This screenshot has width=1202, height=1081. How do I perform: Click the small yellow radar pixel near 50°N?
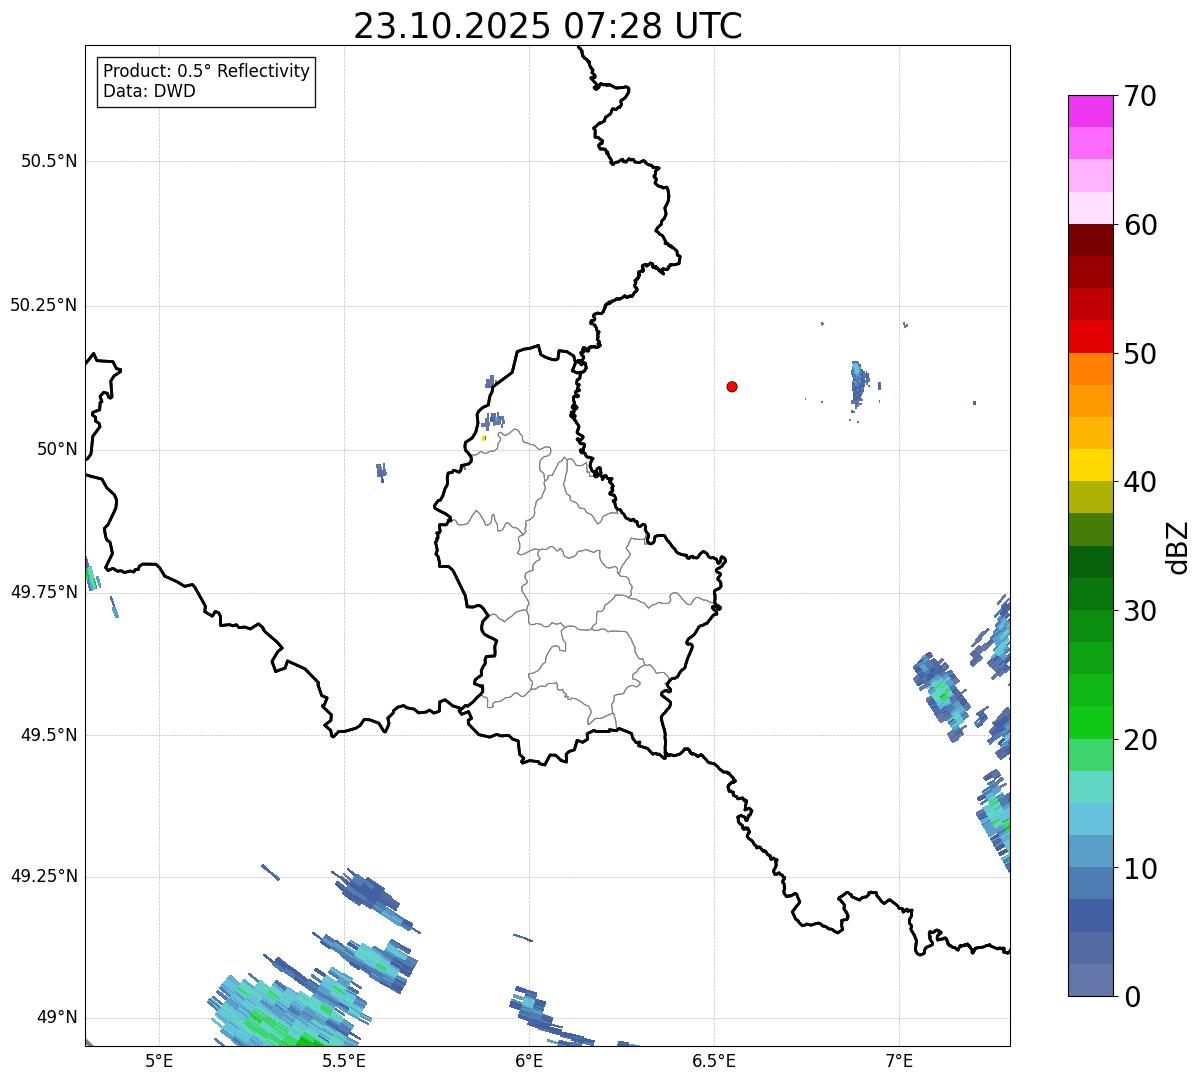coord(484,438)
